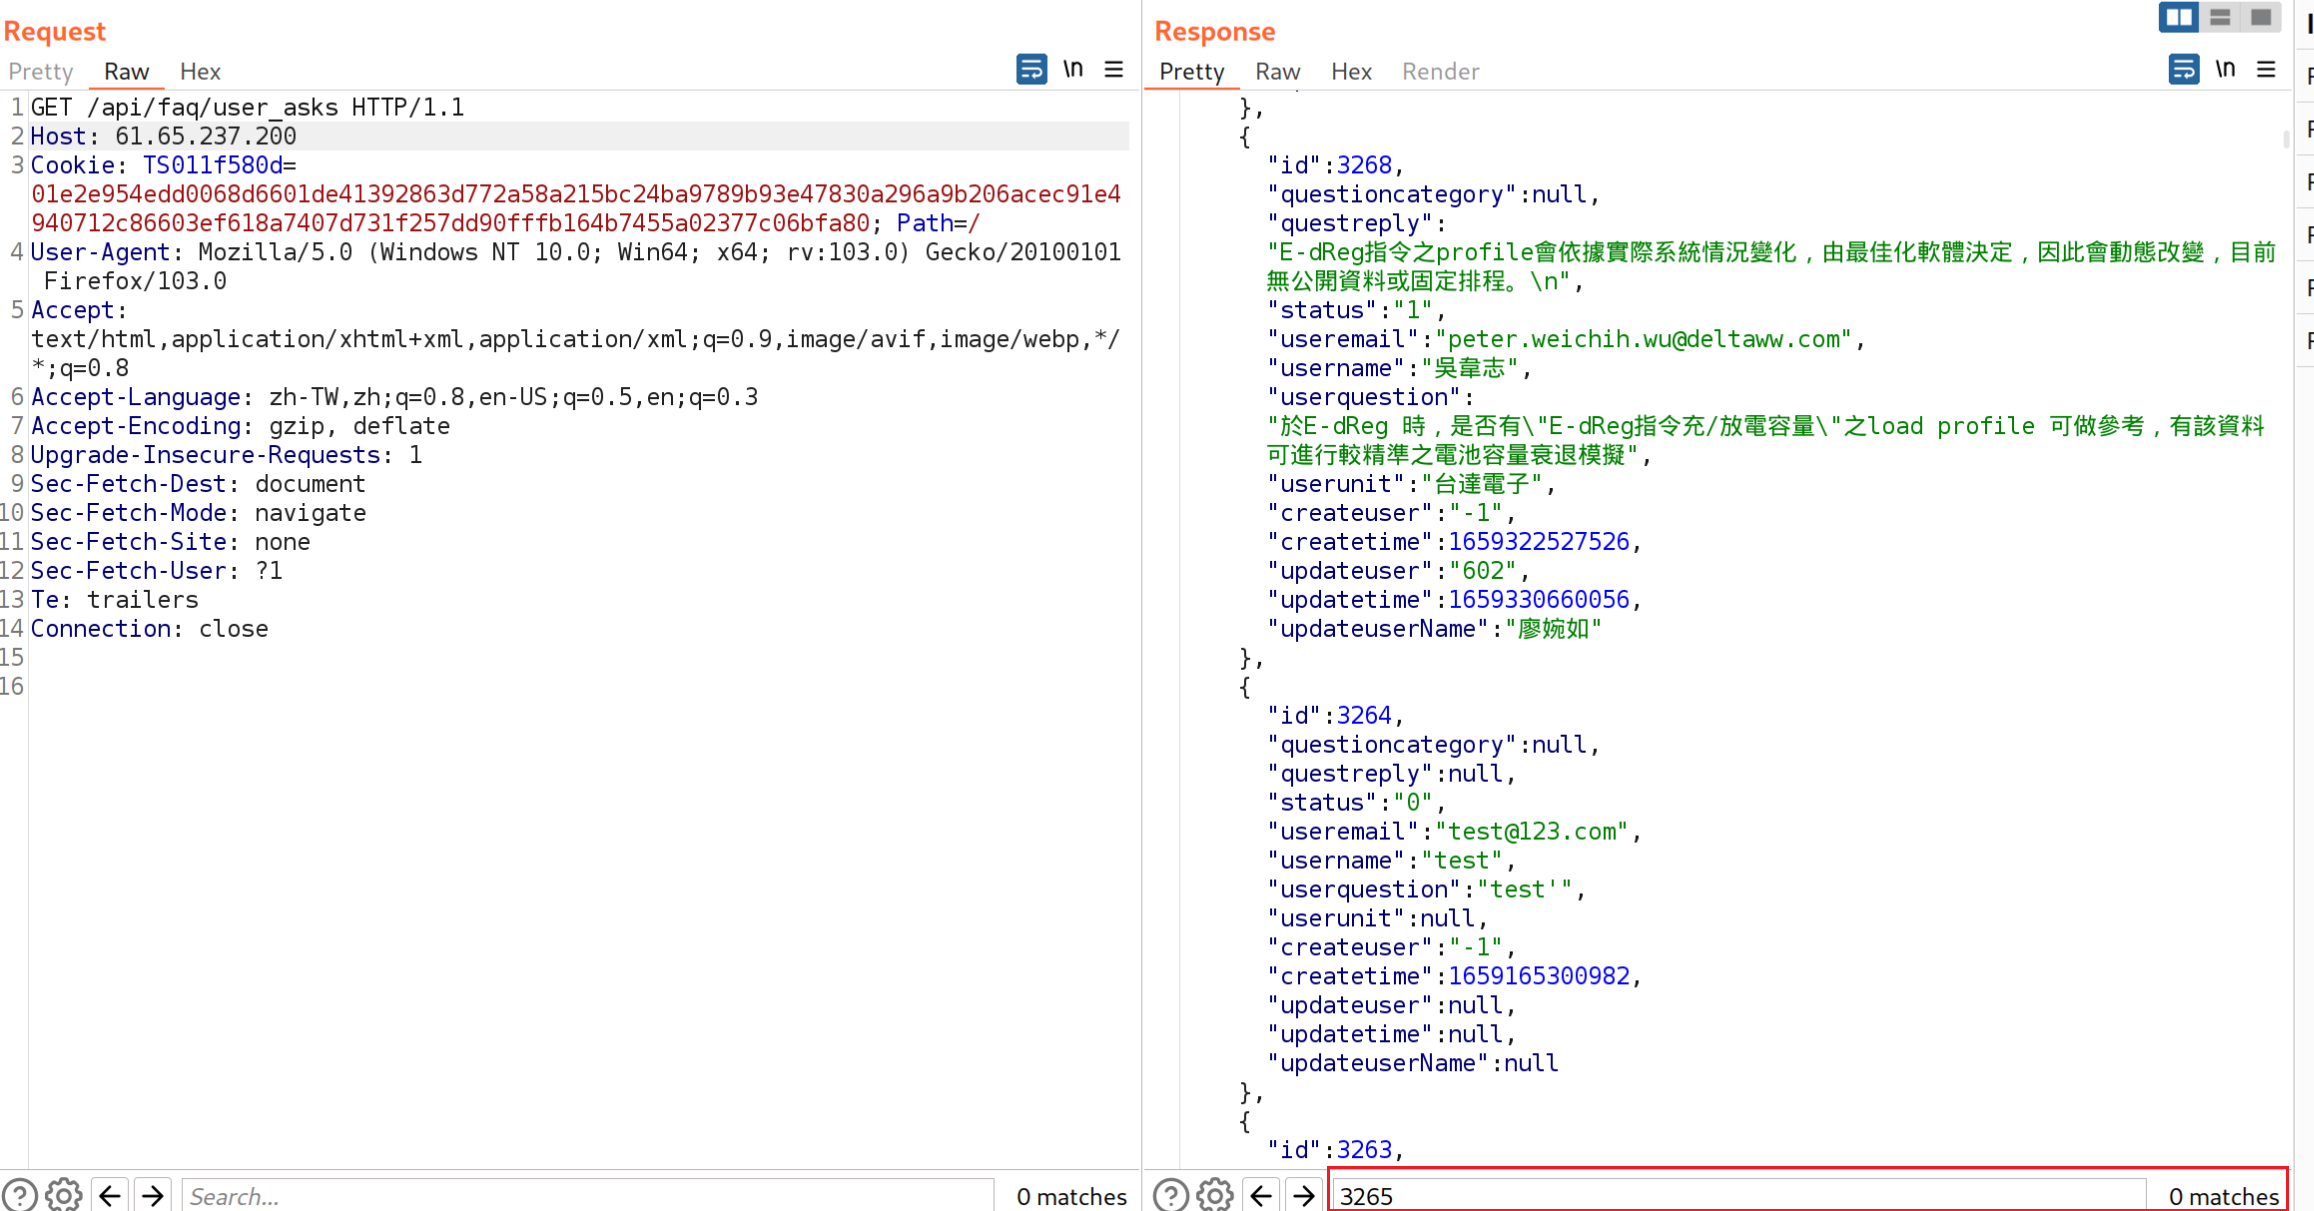The image size is (2314, 1211).
Task: Click the updateuser value "602"
Action: [x=1483, y=571]
